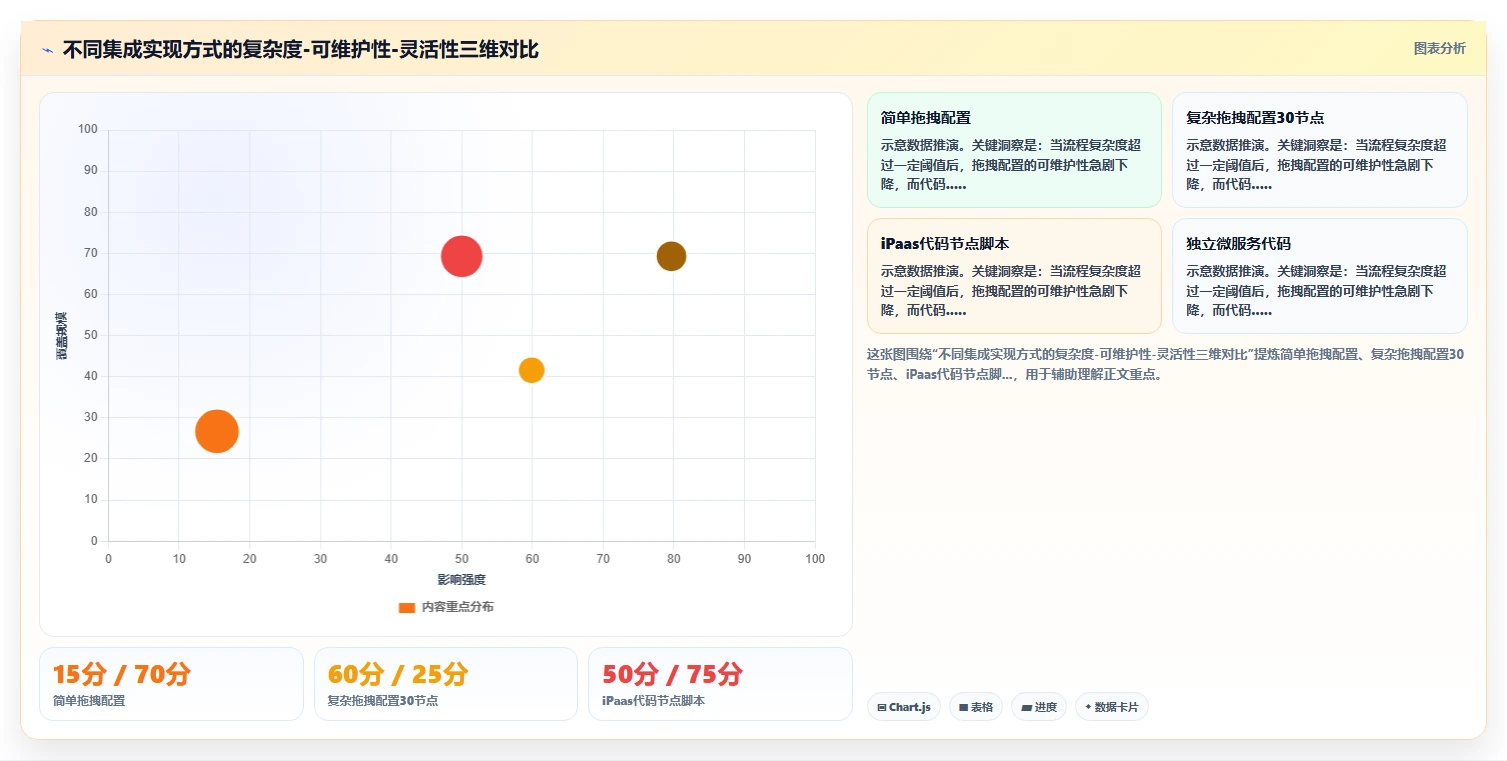Click the icon inside the 表格 chip
Image resolution: width=1507 pixels, height=761 pixels.
[963, 707]
